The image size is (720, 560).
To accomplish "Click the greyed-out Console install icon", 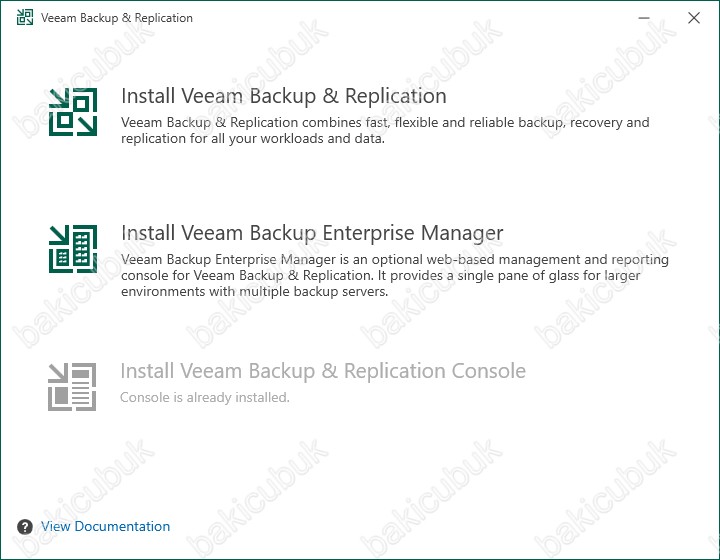I will (72, 386).
